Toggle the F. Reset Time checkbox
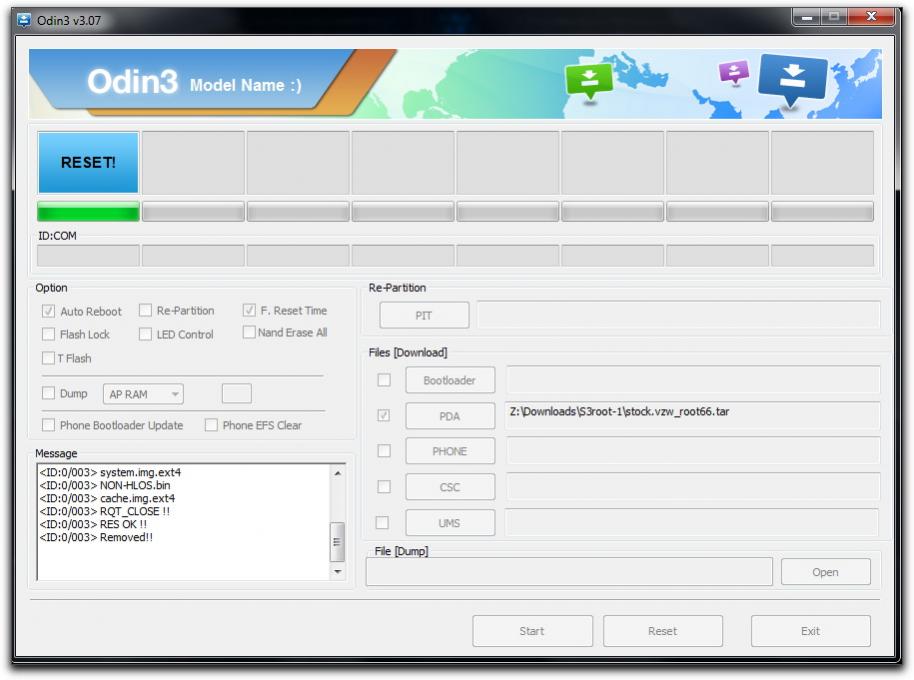Screen dimensions: 914x680 (249, 310)
